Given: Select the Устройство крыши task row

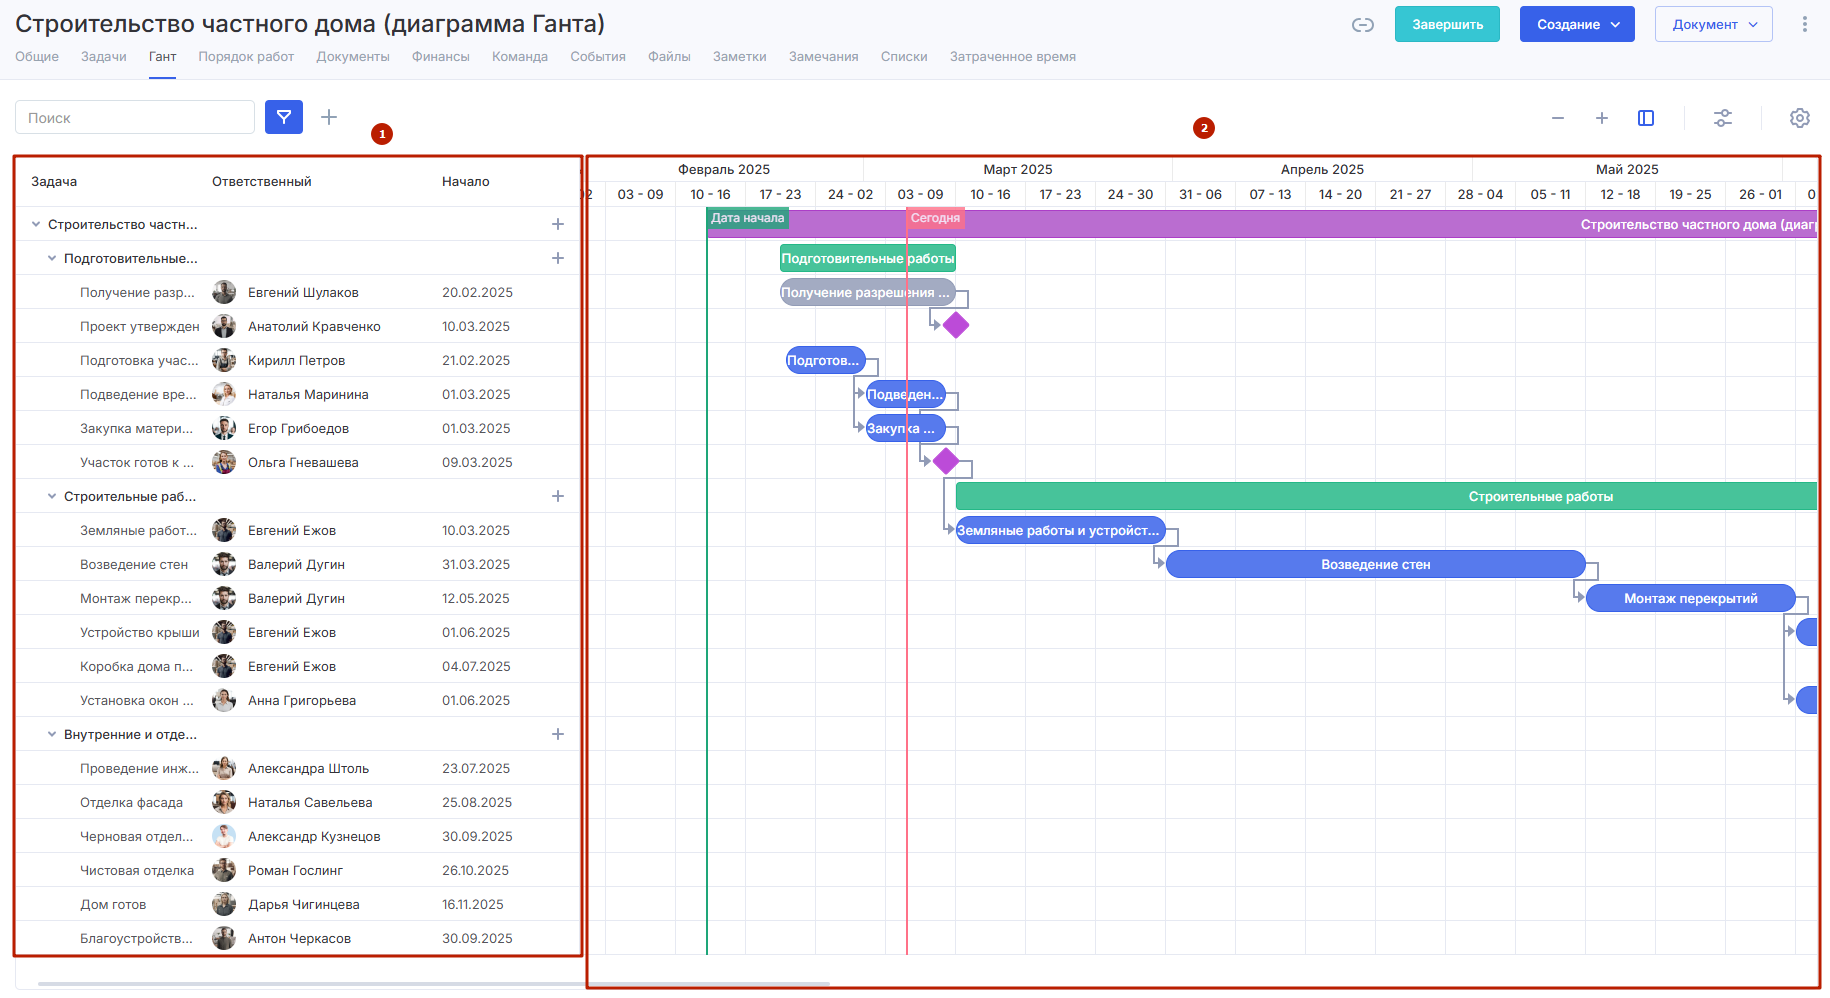Looking at the screenshot, I should pyautogui.click(x=298, y=632).
